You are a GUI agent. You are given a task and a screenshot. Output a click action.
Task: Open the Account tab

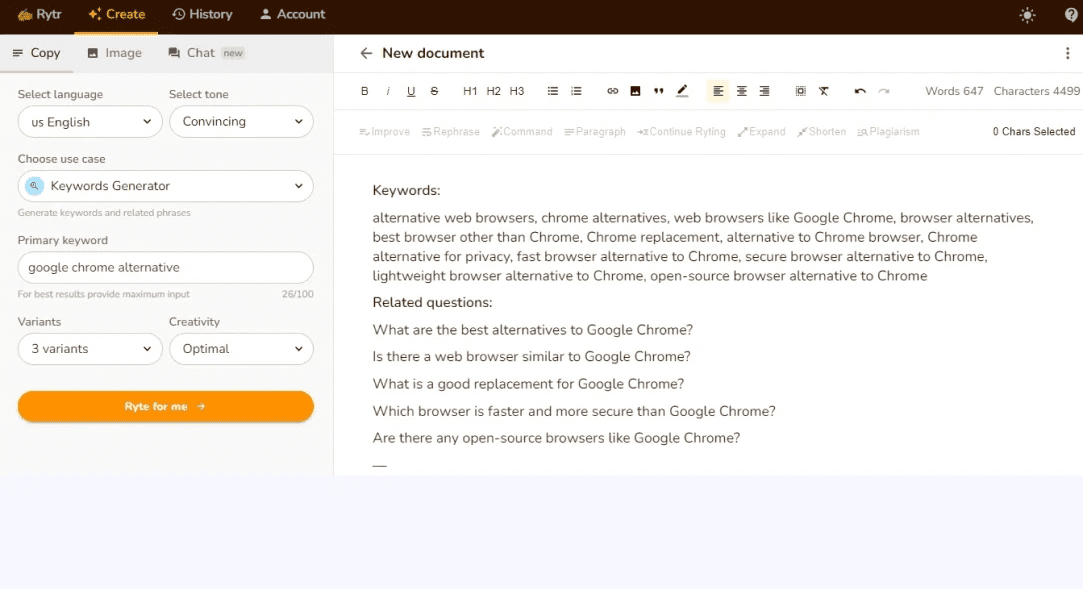point(292,15)
